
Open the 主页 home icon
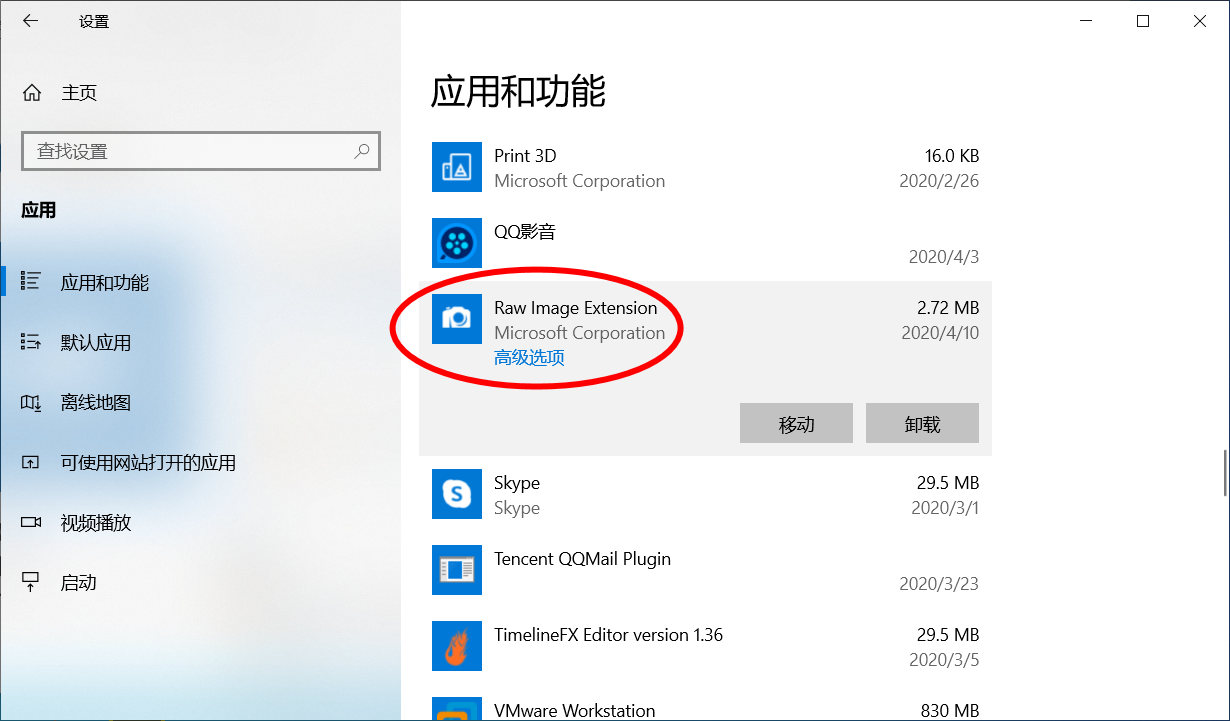click(32, 93)
